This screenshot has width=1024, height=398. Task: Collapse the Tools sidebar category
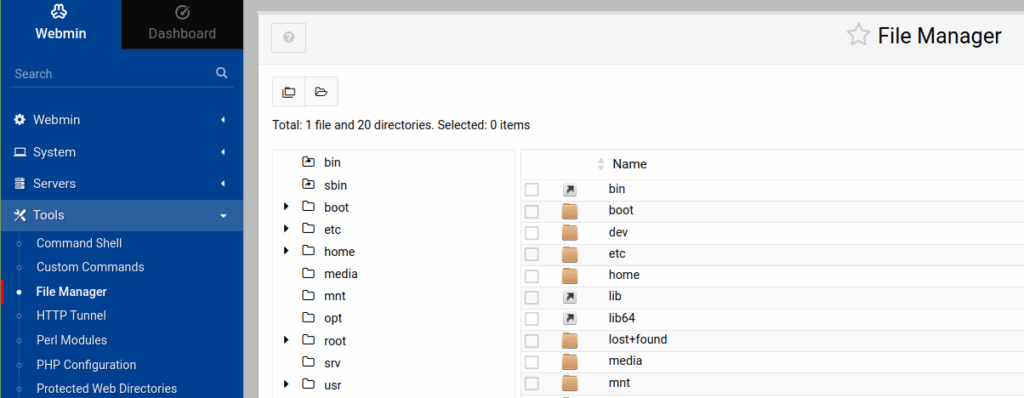tap(121, 215)
